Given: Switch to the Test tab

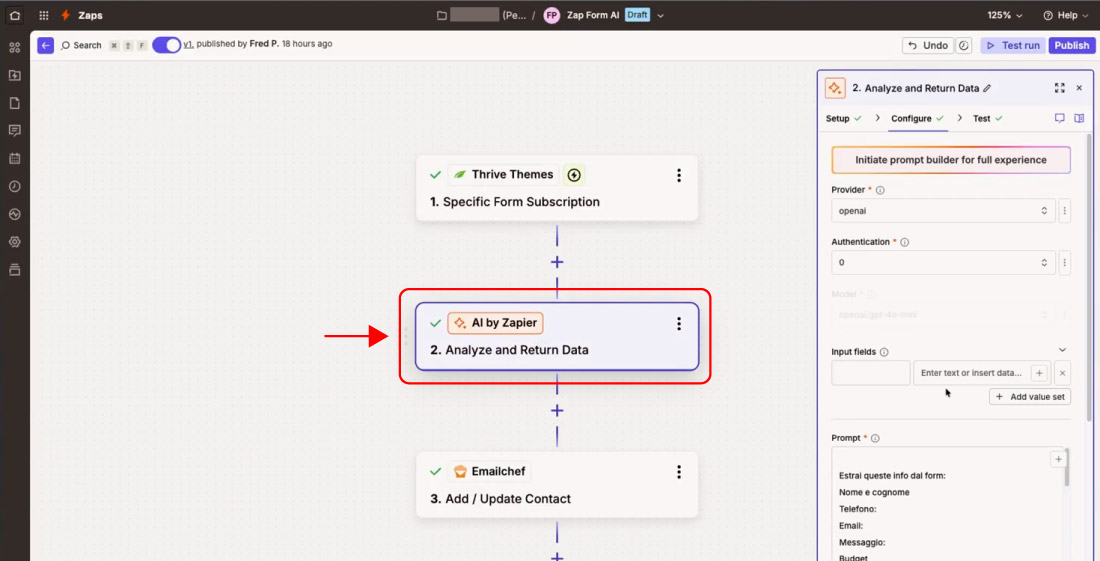Looking at the screenshot, I should (982, 118).
